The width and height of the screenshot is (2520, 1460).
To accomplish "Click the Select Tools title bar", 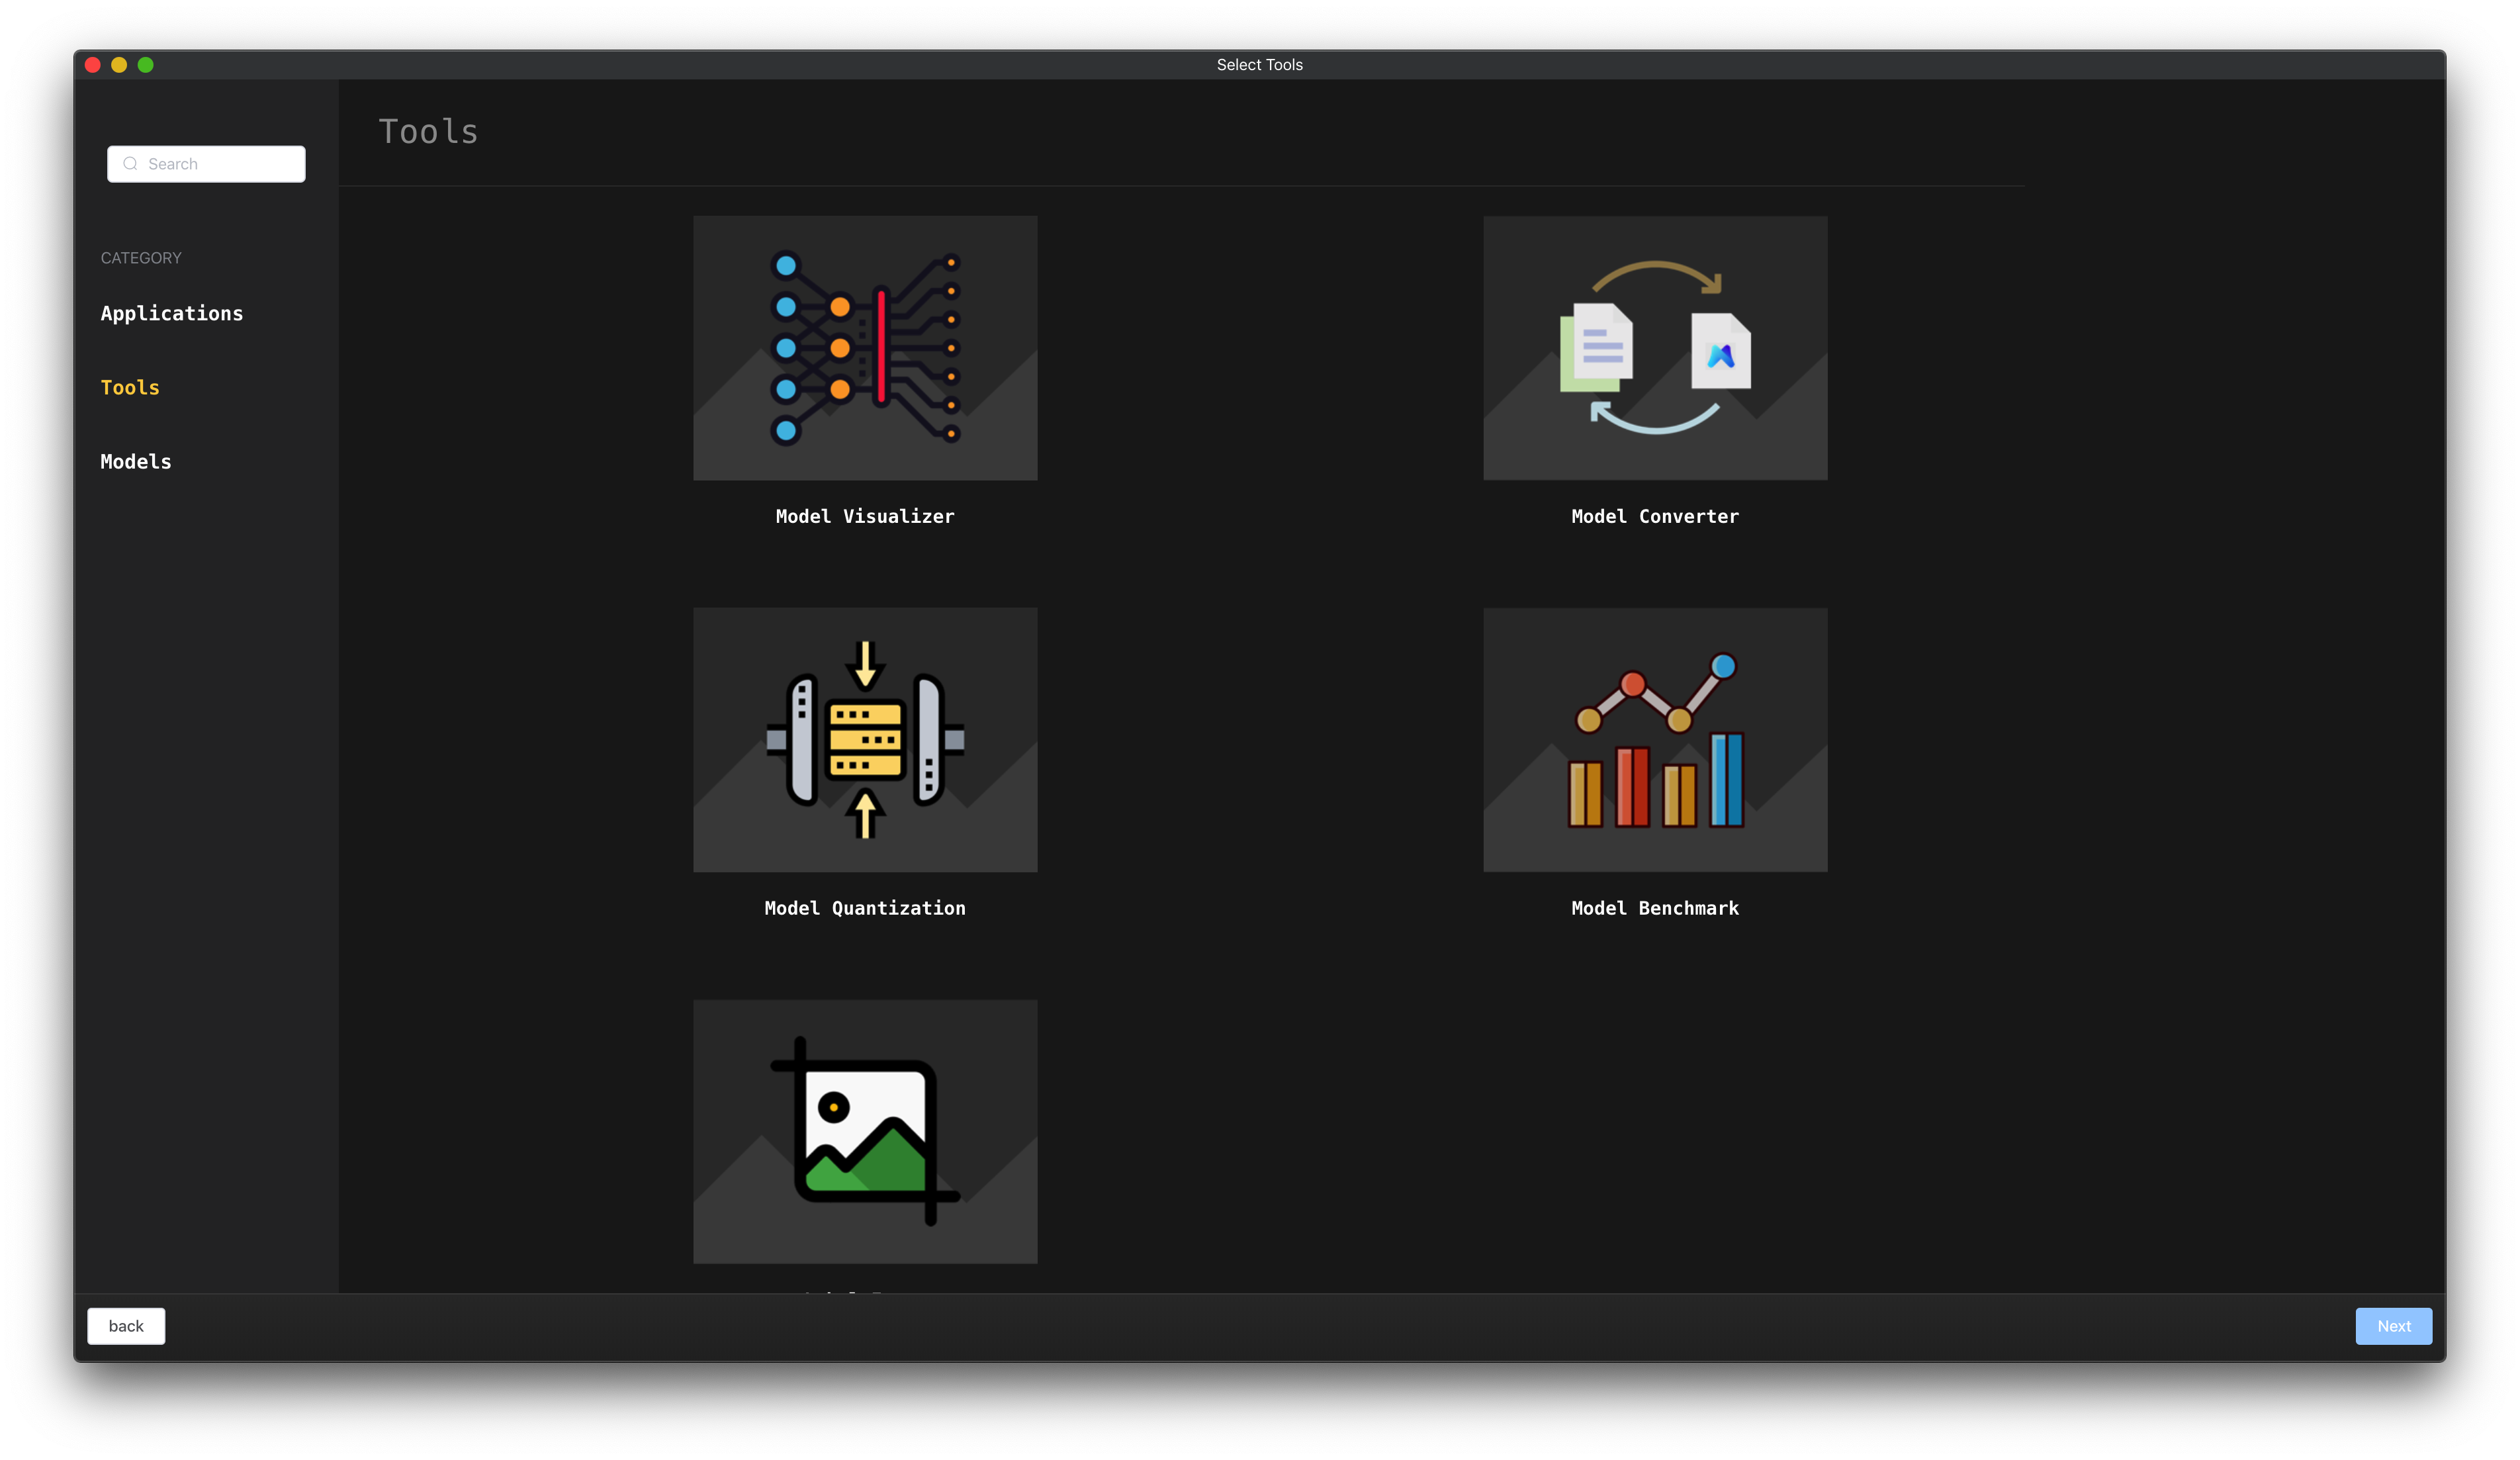I will [1259, 65].
